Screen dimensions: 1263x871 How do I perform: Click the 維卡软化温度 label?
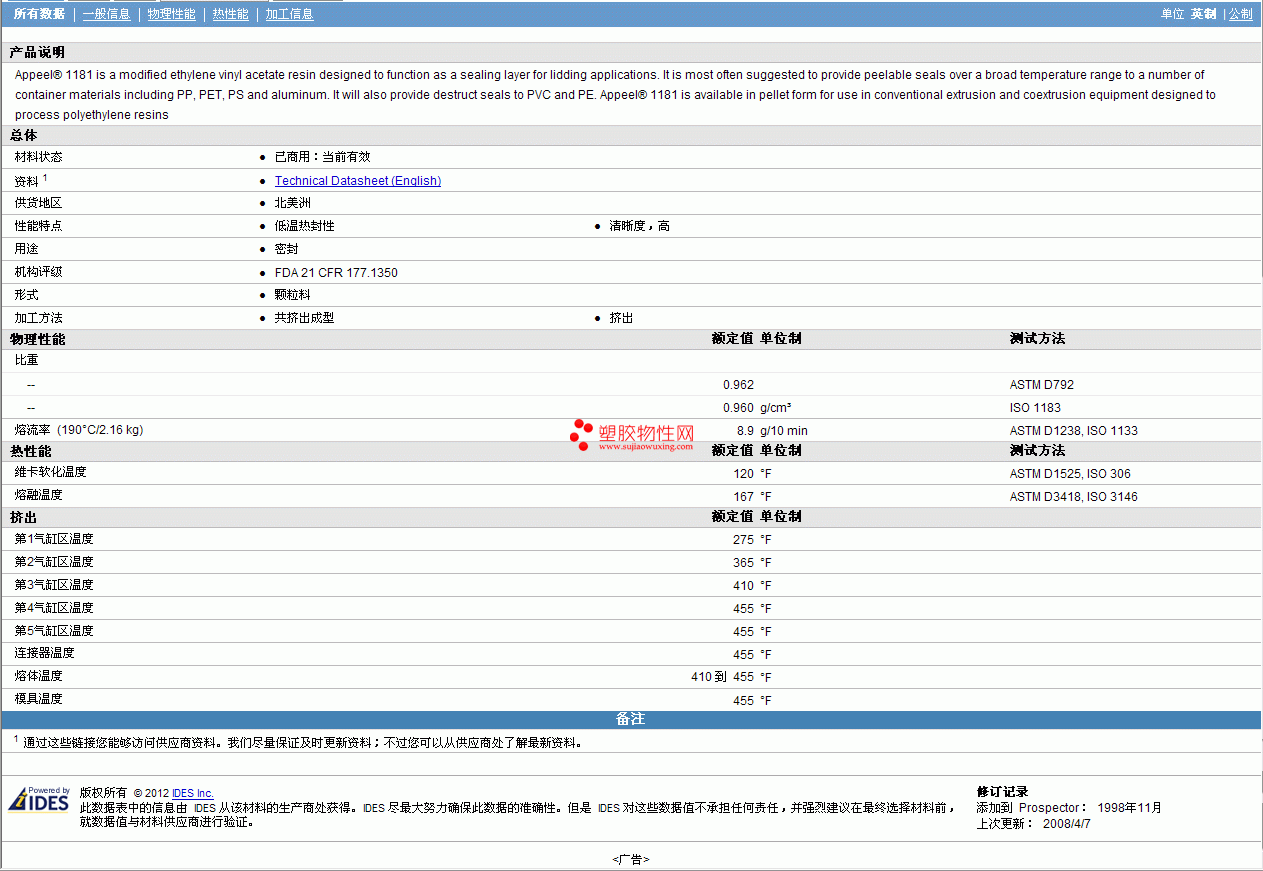(50, 472)
